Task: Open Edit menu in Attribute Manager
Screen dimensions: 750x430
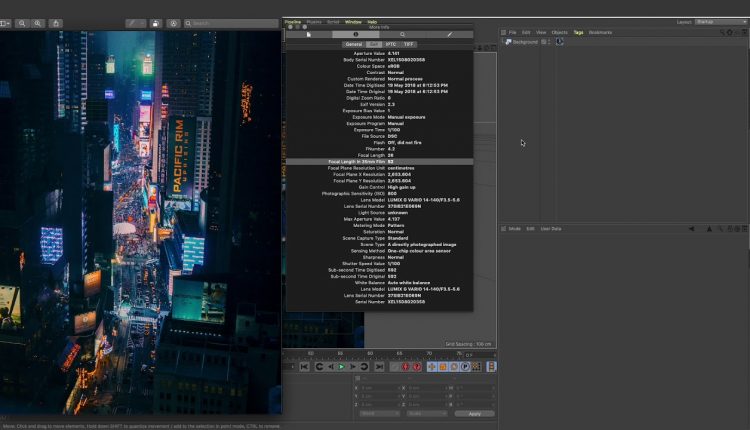Action: pos(530,229)
